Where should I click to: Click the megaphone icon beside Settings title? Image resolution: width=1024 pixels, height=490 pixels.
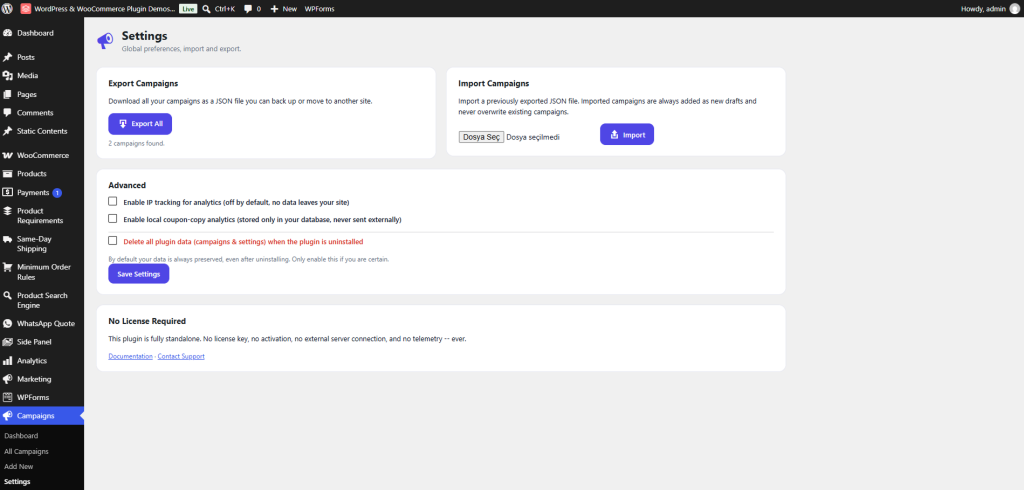[105, 41]
